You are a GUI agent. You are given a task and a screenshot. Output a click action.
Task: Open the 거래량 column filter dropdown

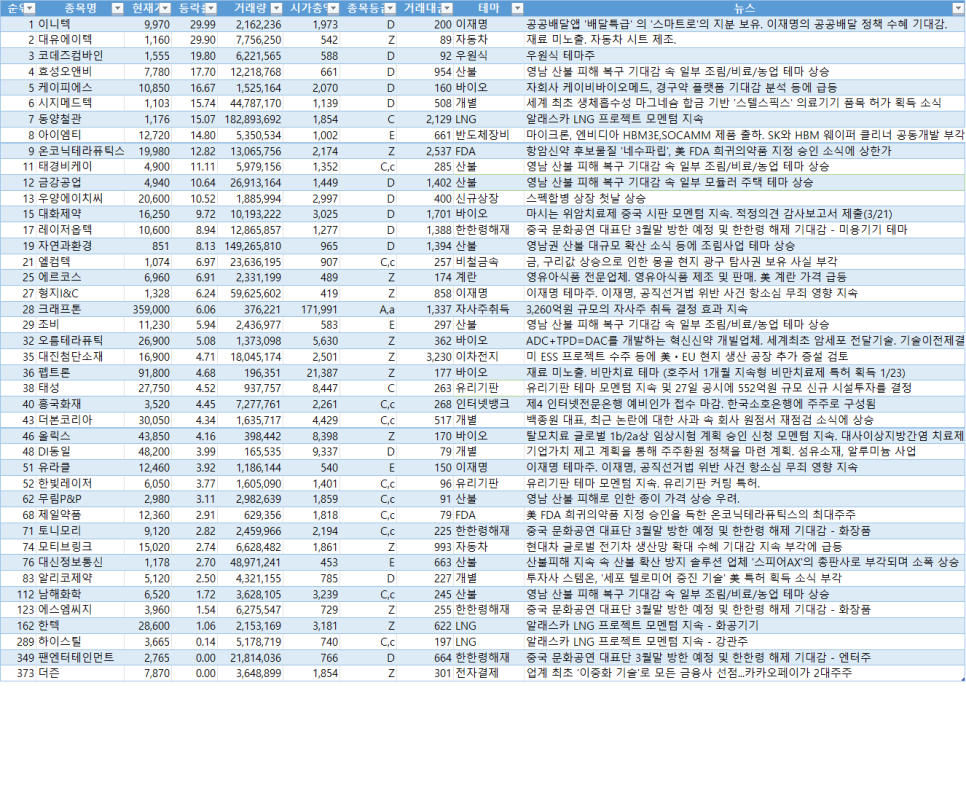point(277,8)
